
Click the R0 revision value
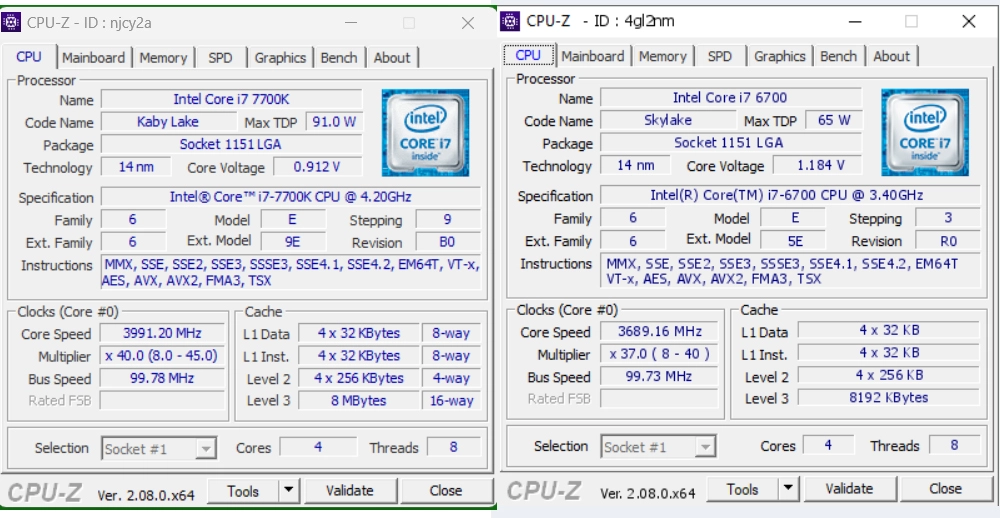pyautogui.click(x=948, y=240)
